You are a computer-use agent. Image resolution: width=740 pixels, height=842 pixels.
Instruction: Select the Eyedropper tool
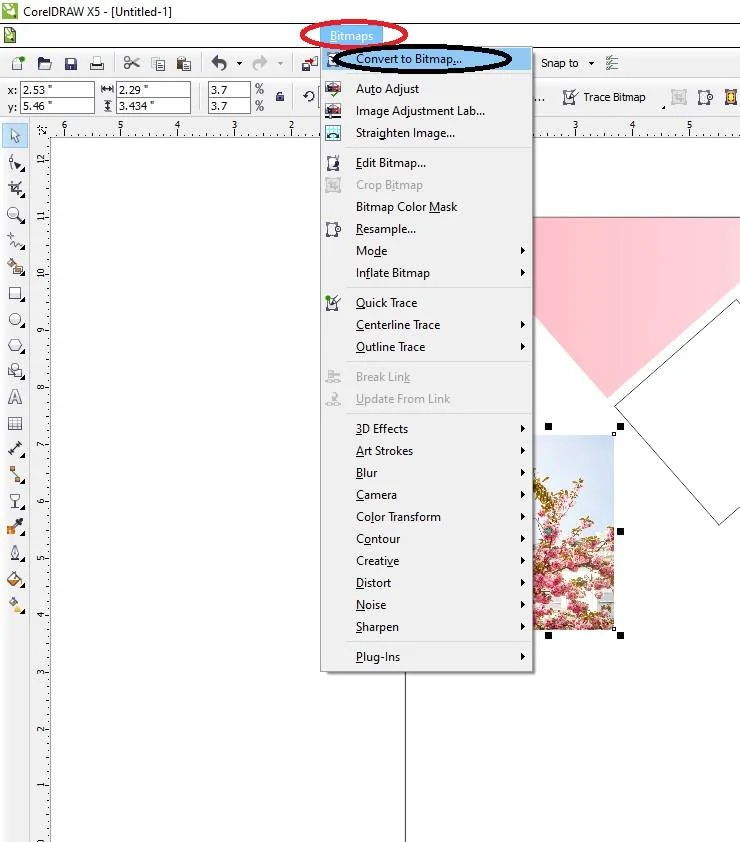(x=15, y=527)
